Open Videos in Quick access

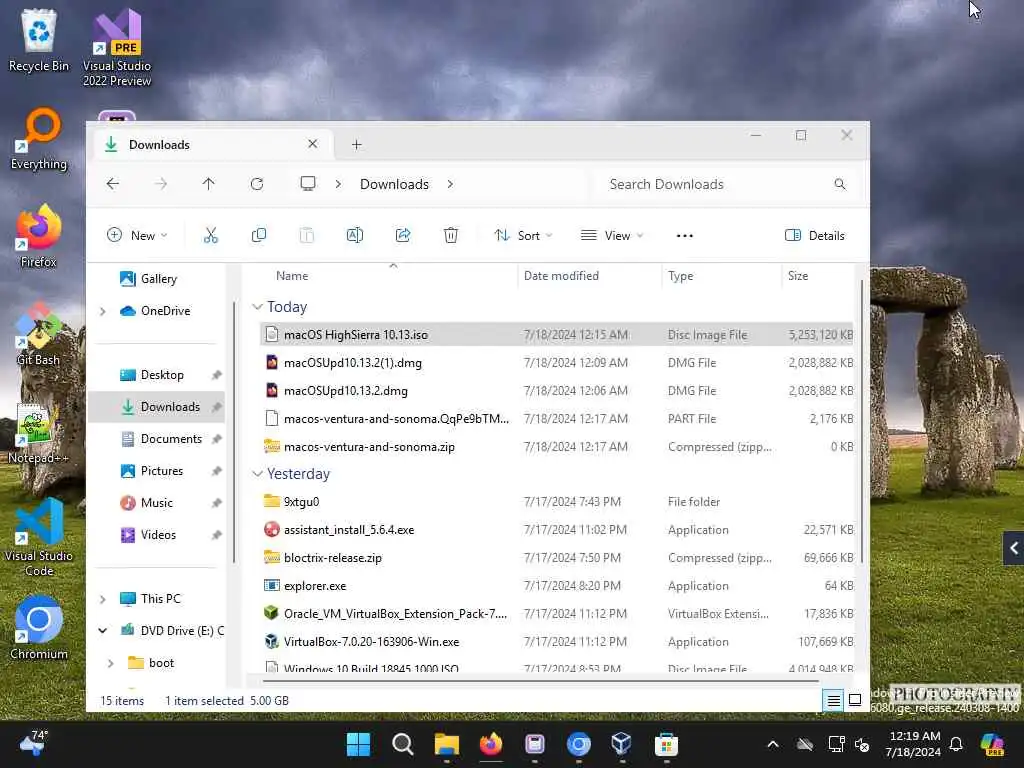(x=157, y=535)
